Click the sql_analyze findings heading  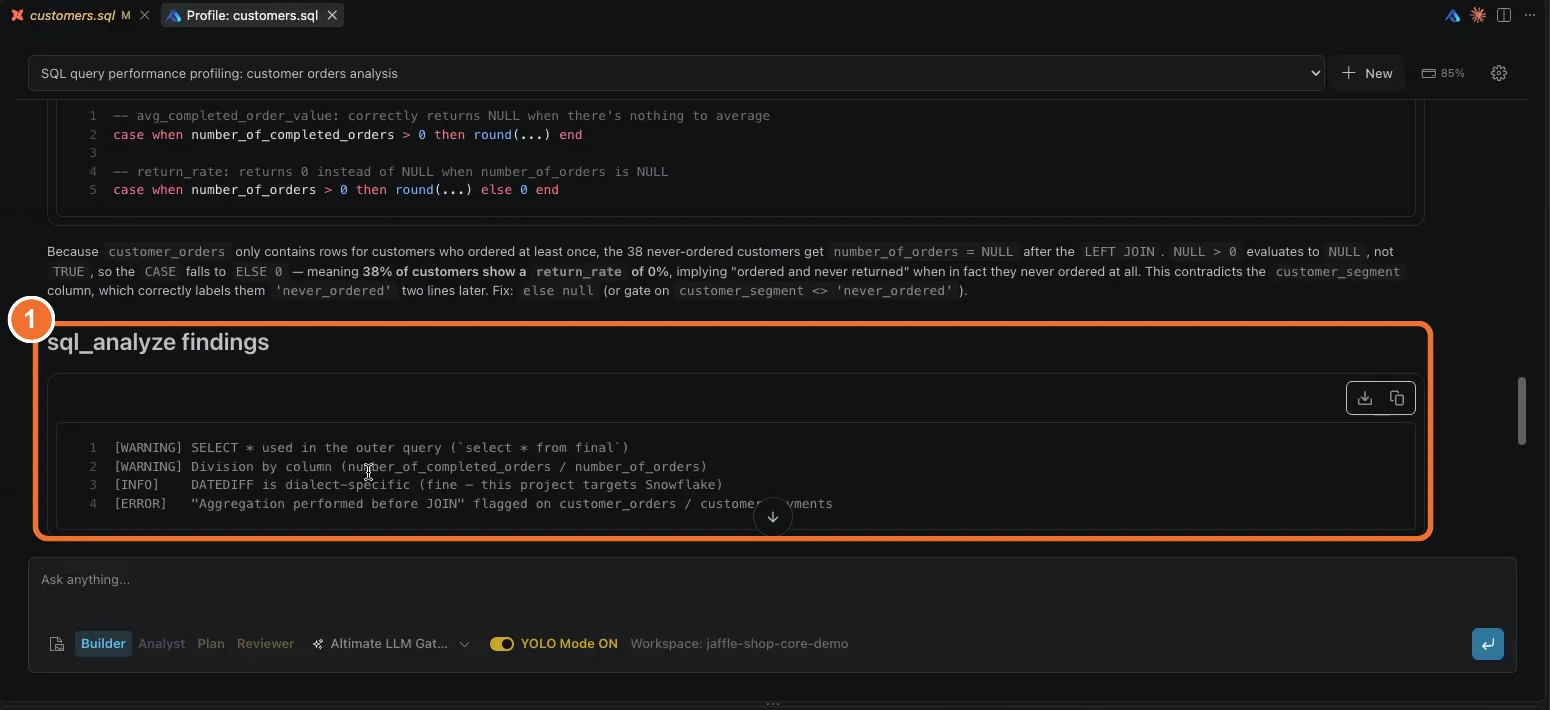(158, 342)
